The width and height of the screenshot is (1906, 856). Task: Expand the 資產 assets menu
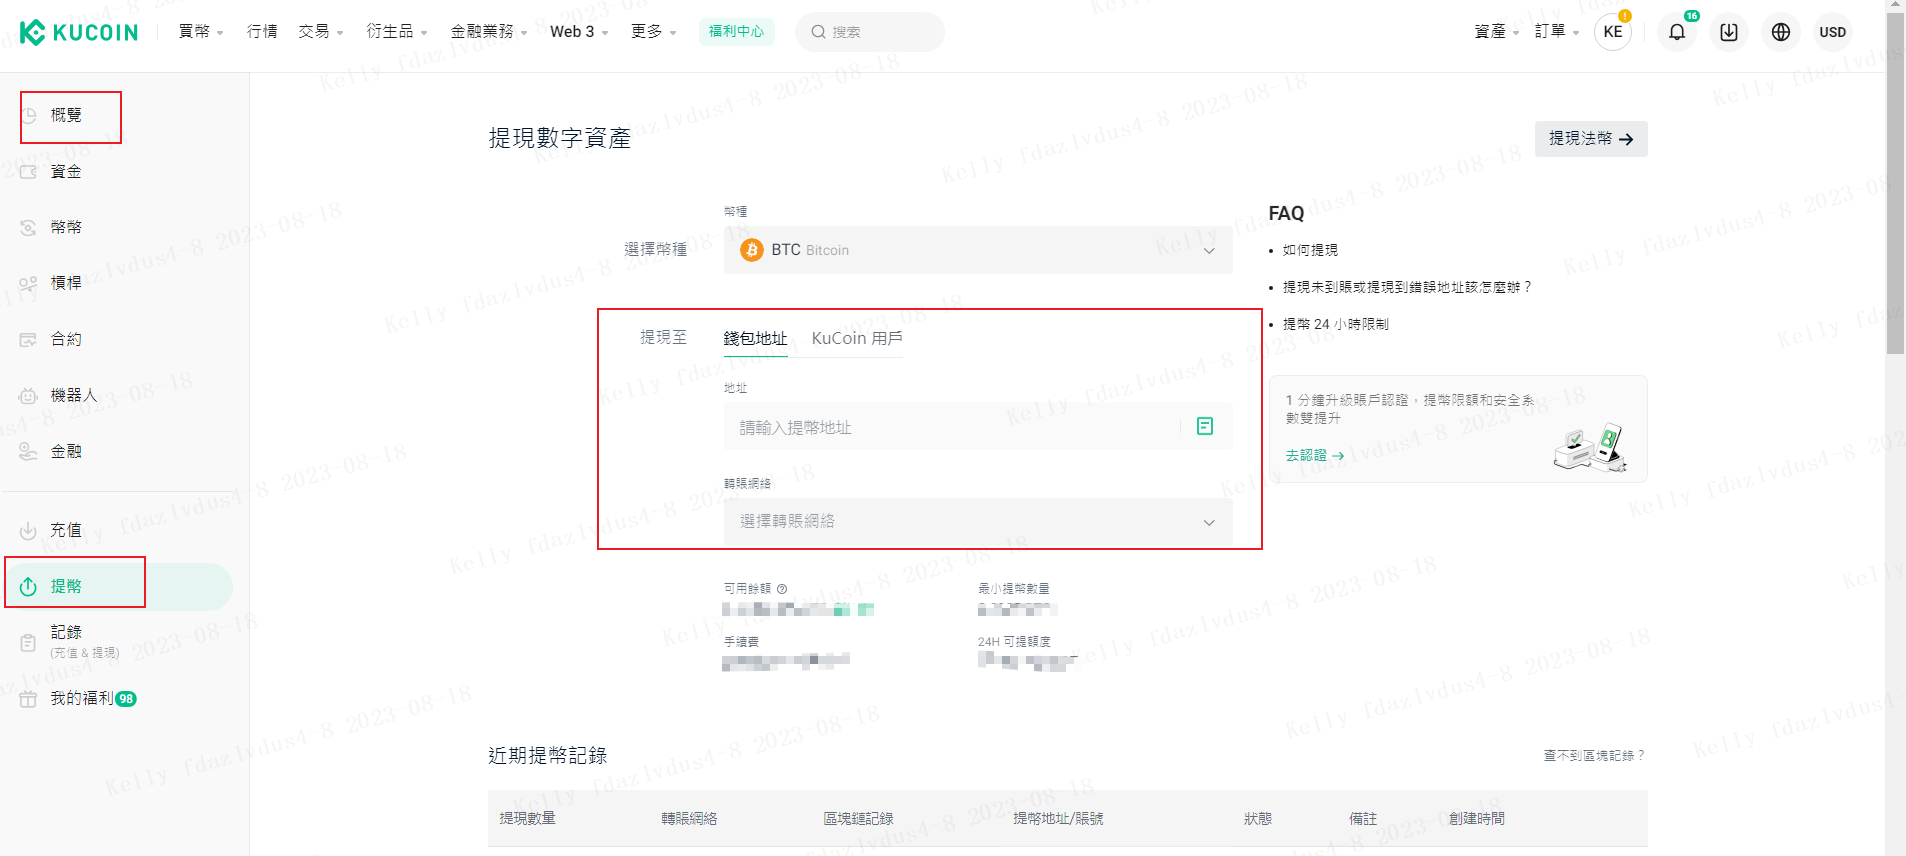(x=1496, y=32)
